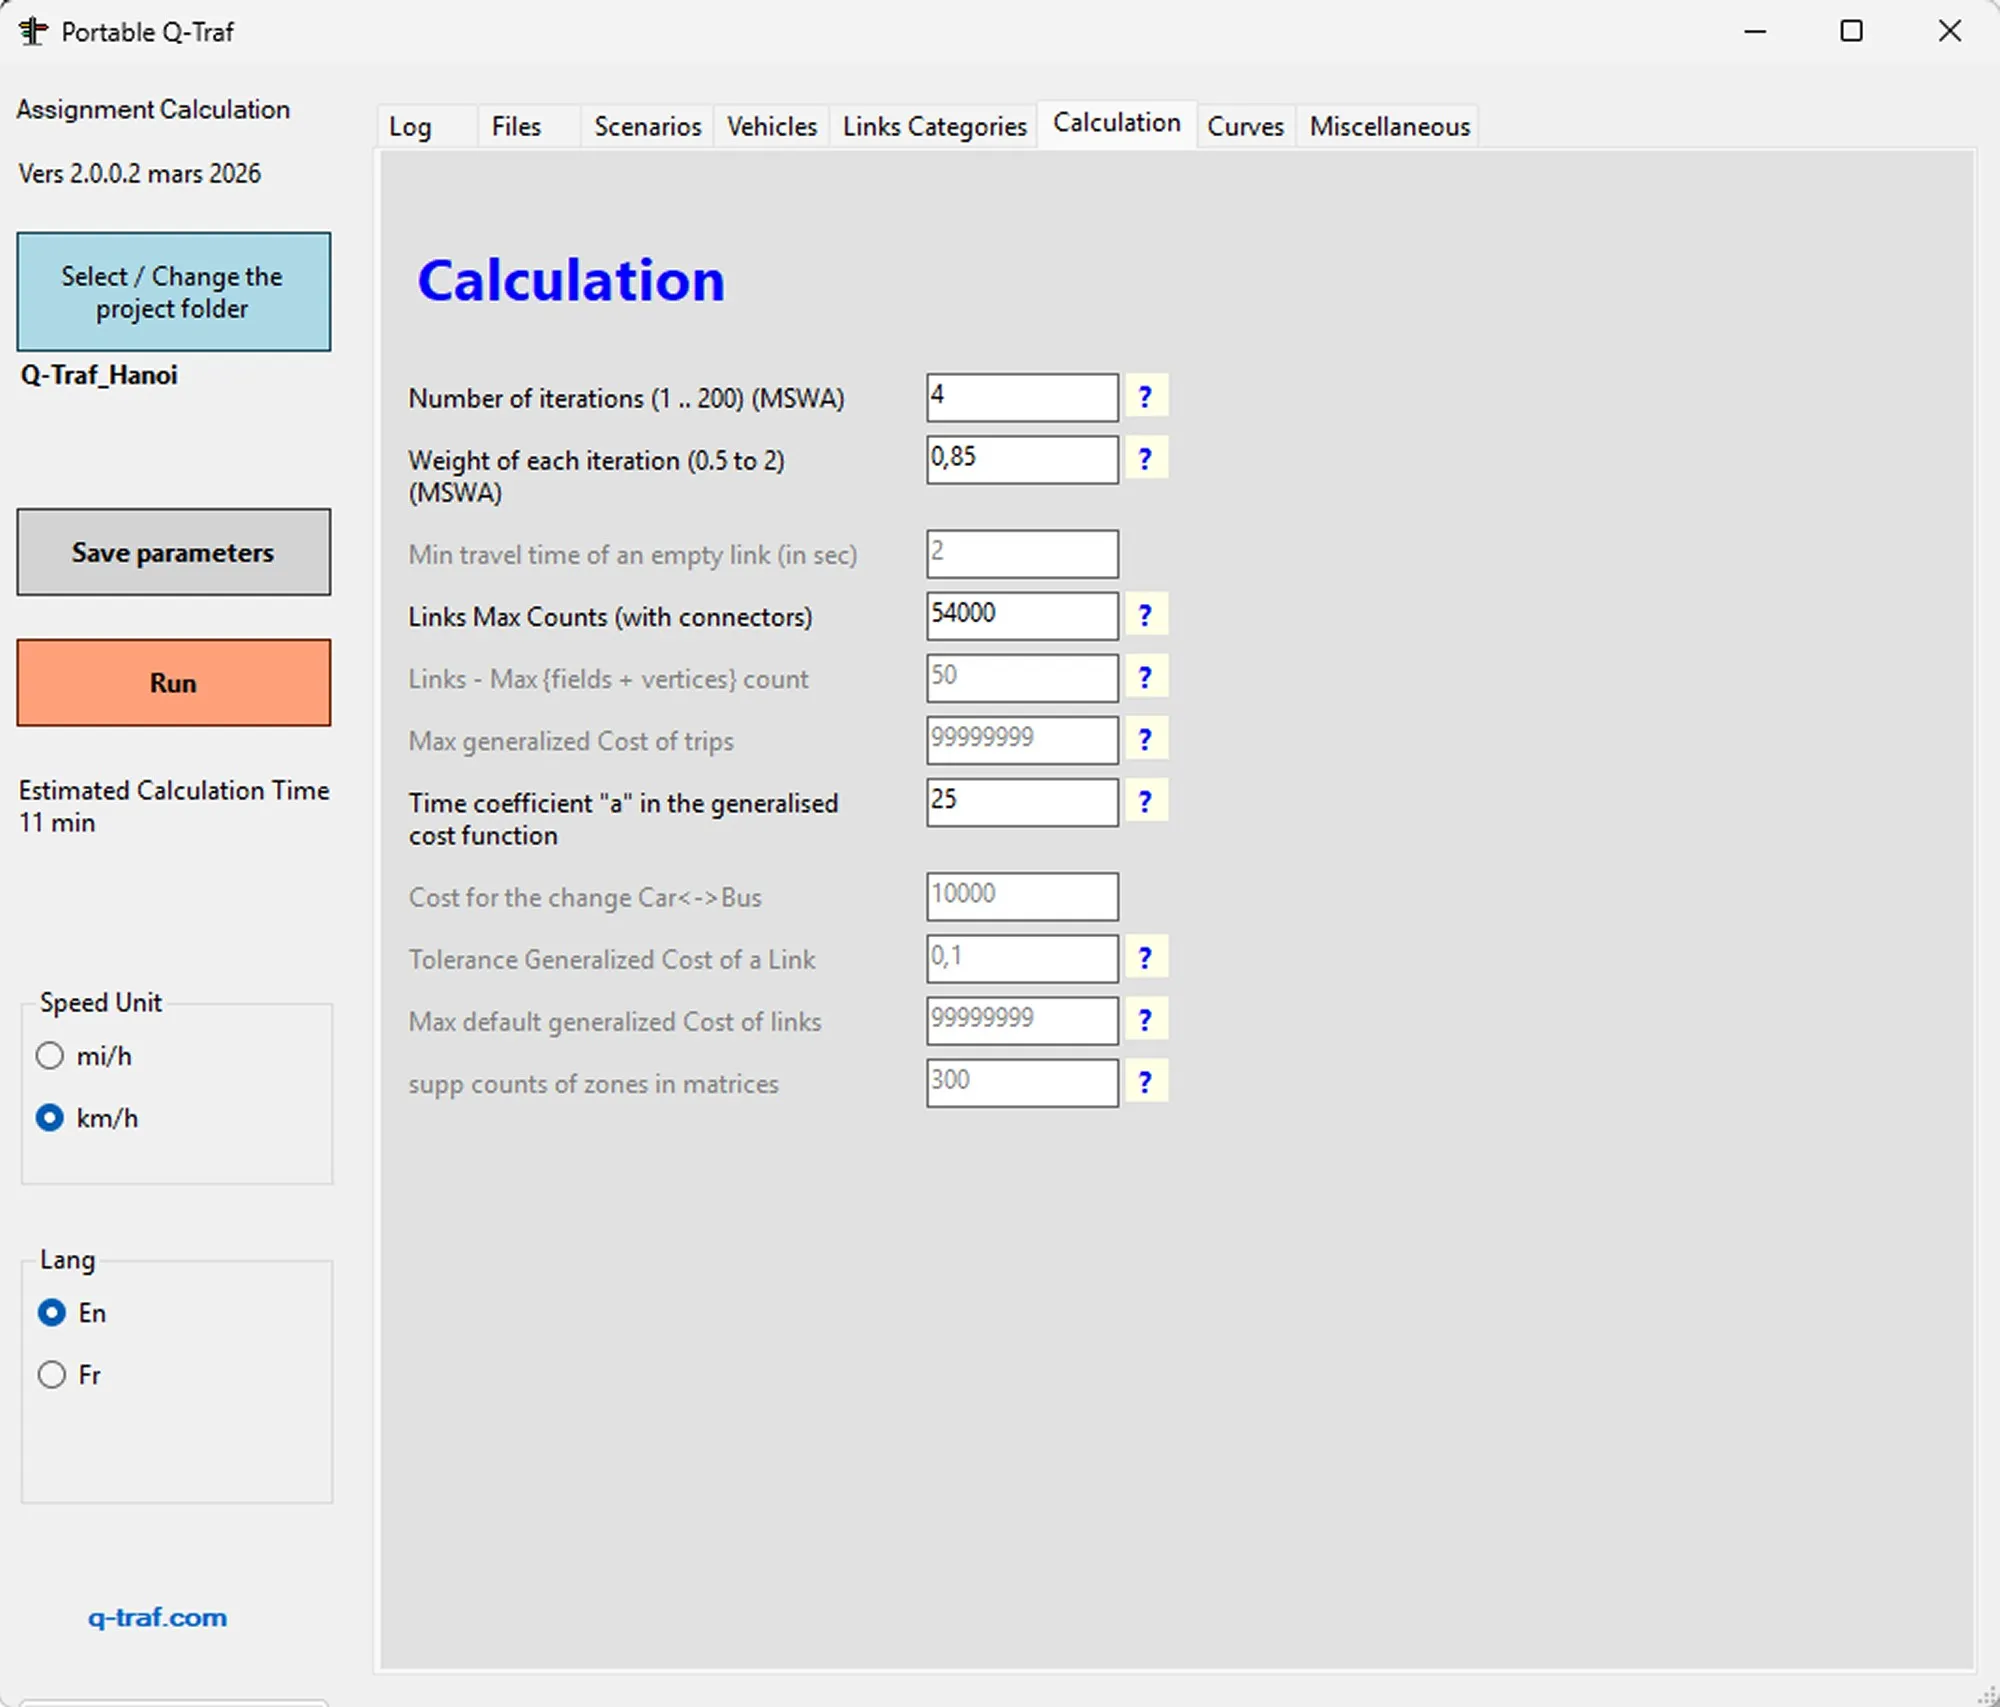Image resolution: width=2000 pixels, height=1707 pixels.
Task: Switch language to Fr
Action: click(52, 1374)
